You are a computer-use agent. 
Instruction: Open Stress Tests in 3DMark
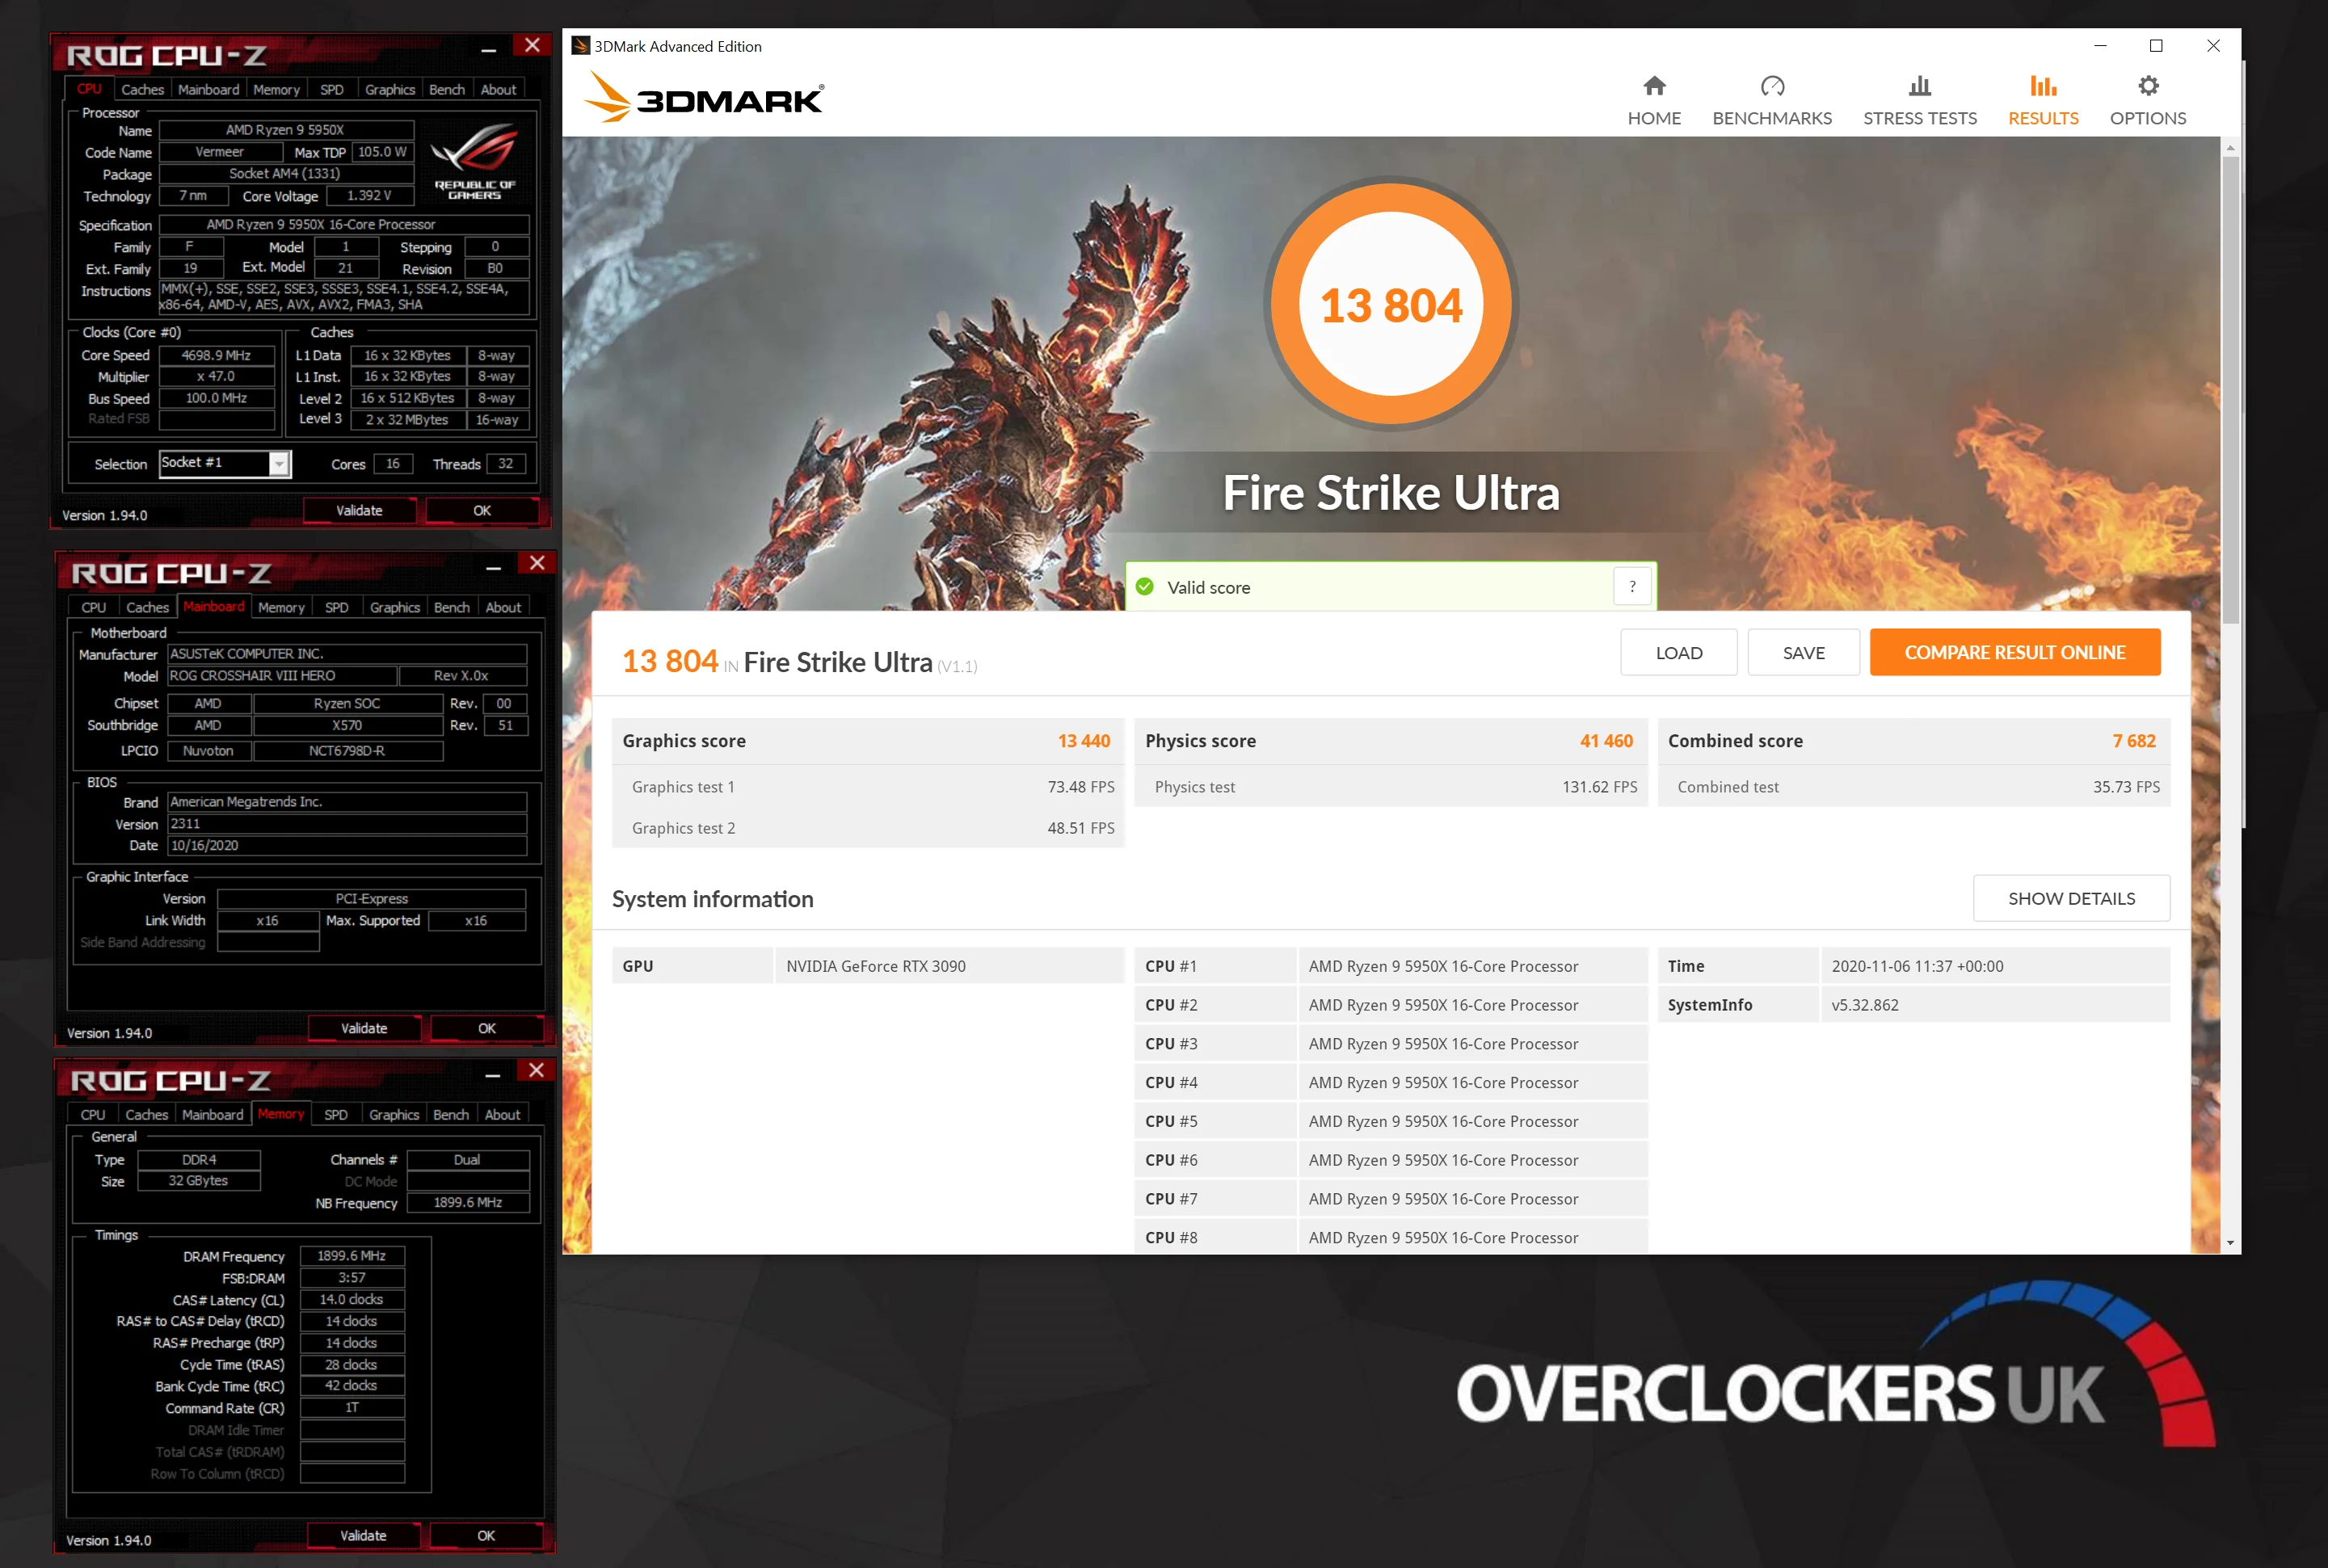tap(1920, 100)
